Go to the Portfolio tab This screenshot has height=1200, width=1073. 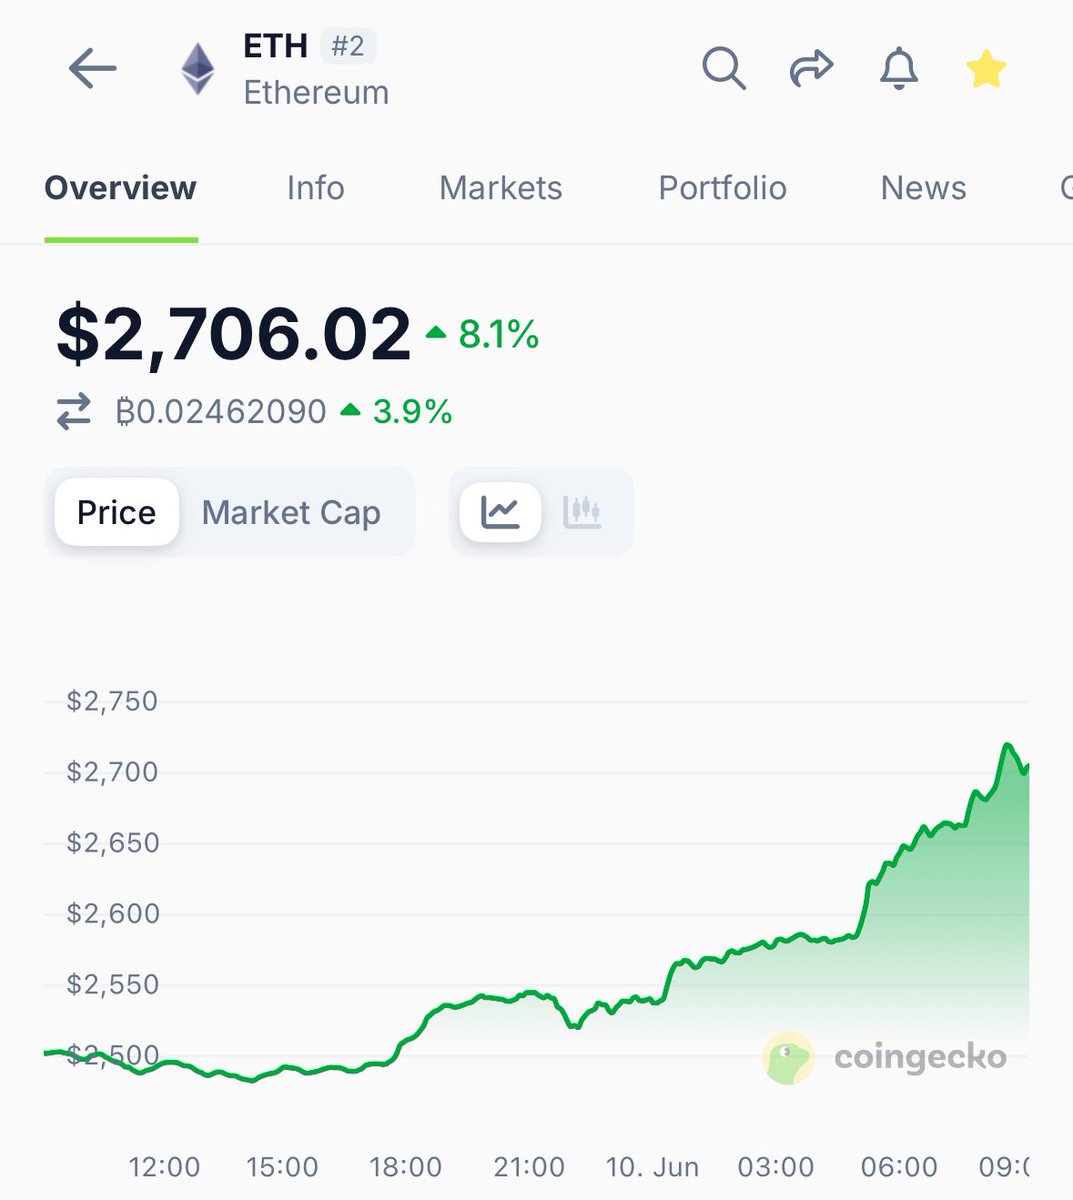click(722, 188)
